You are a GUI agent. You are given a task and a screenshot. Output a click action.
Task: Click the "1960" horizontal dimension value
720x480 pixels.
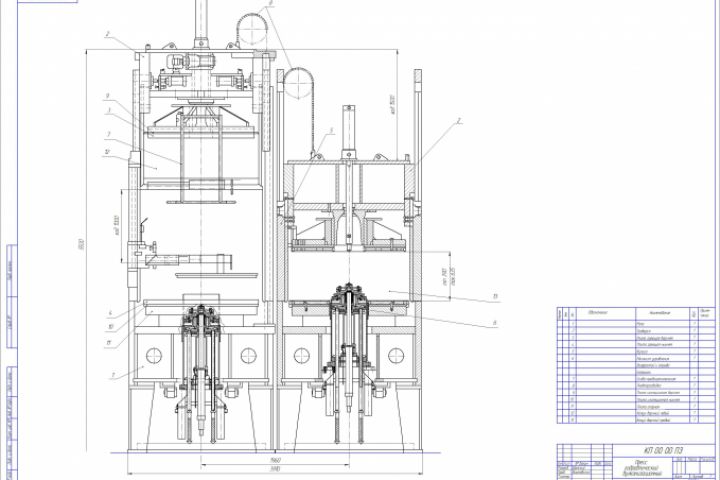275,461
